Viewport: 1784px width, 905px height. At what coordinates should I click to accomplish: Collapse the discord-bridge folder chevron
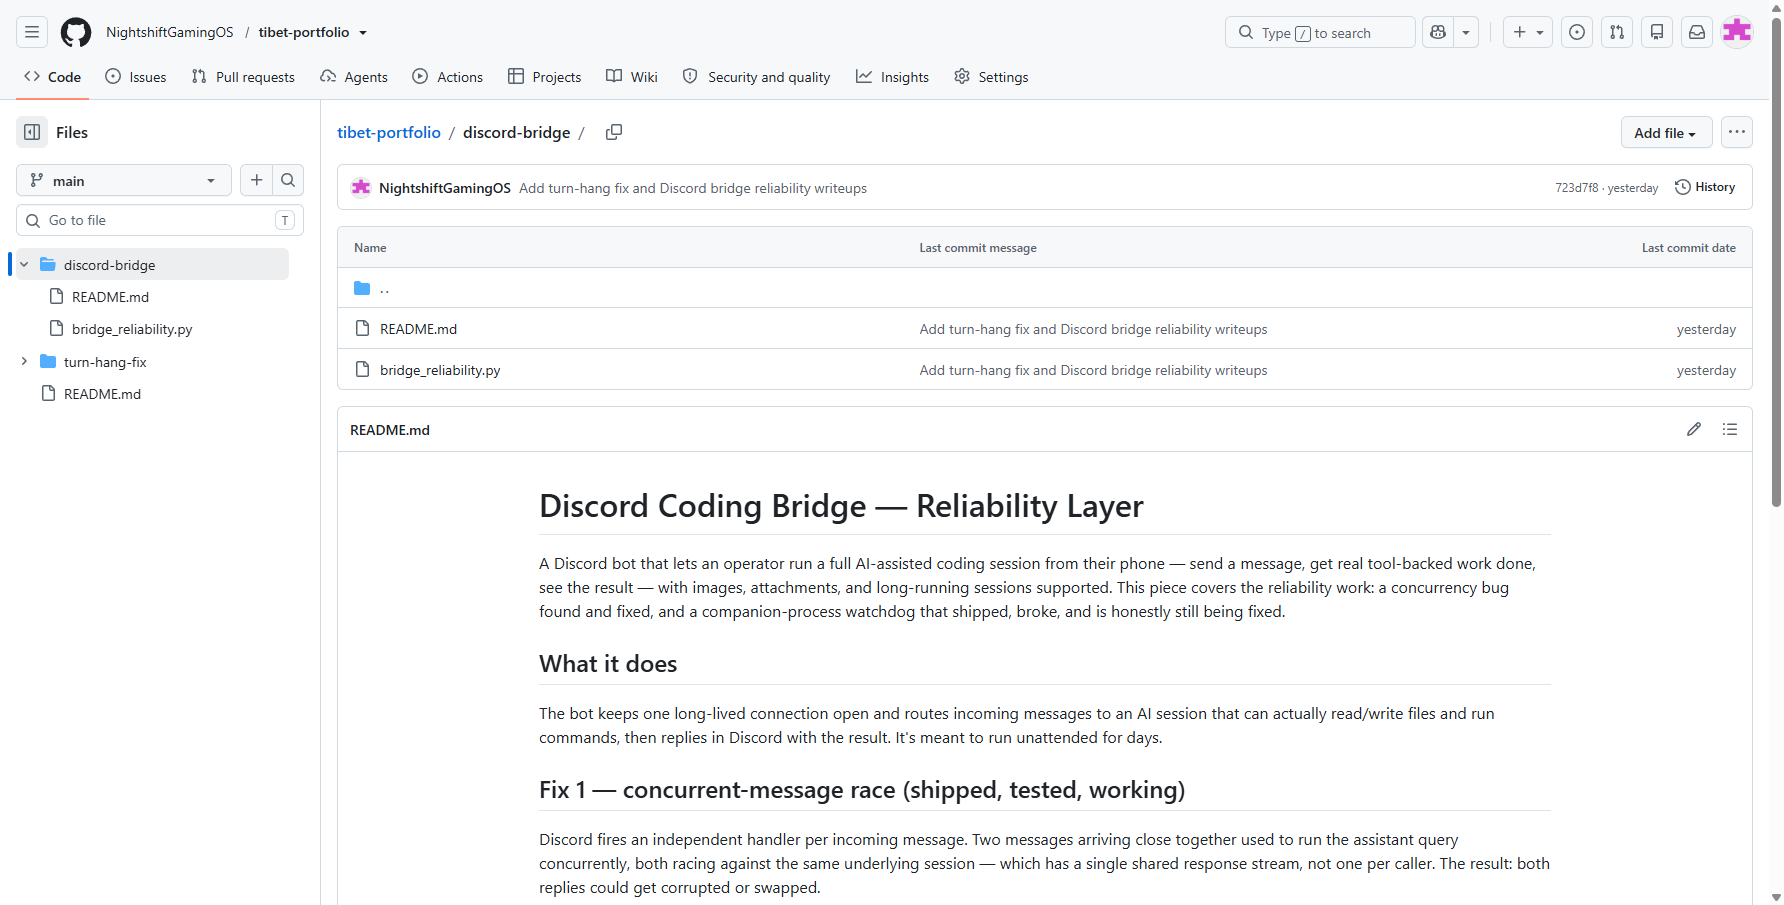pos(24,264)
